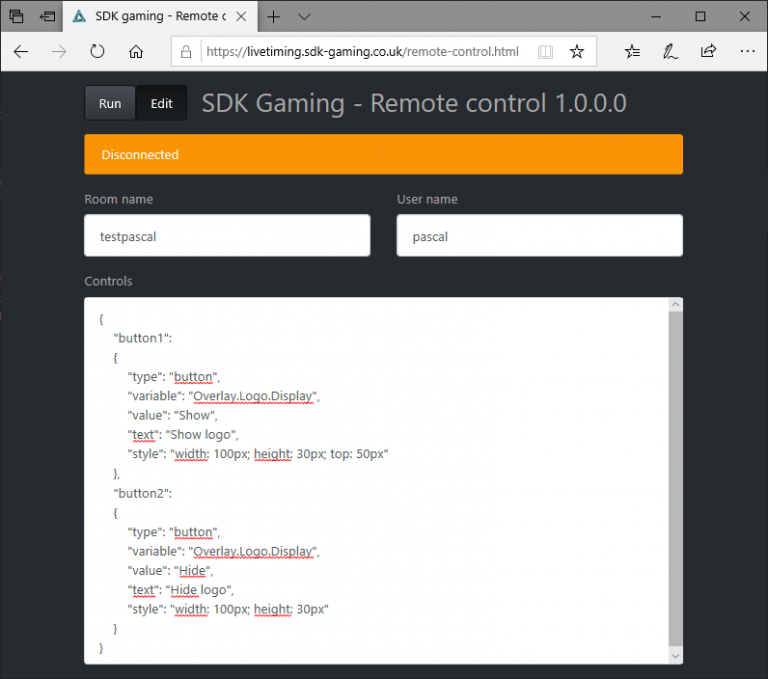The height and width of the screenshot is (679, 768).
Task: Click the "value": "Hide" line
Action: click(x=170, y=571)
